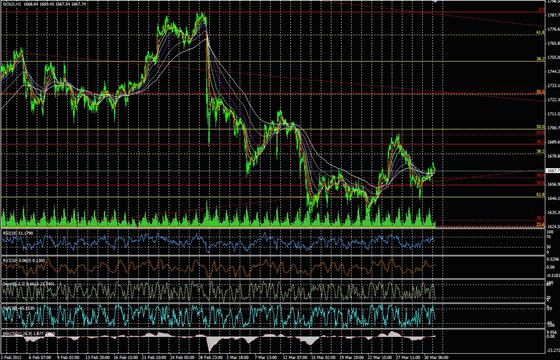Click the 12 Mar 07:00 time axis label

pyautogui.click(x=292, y=357)
